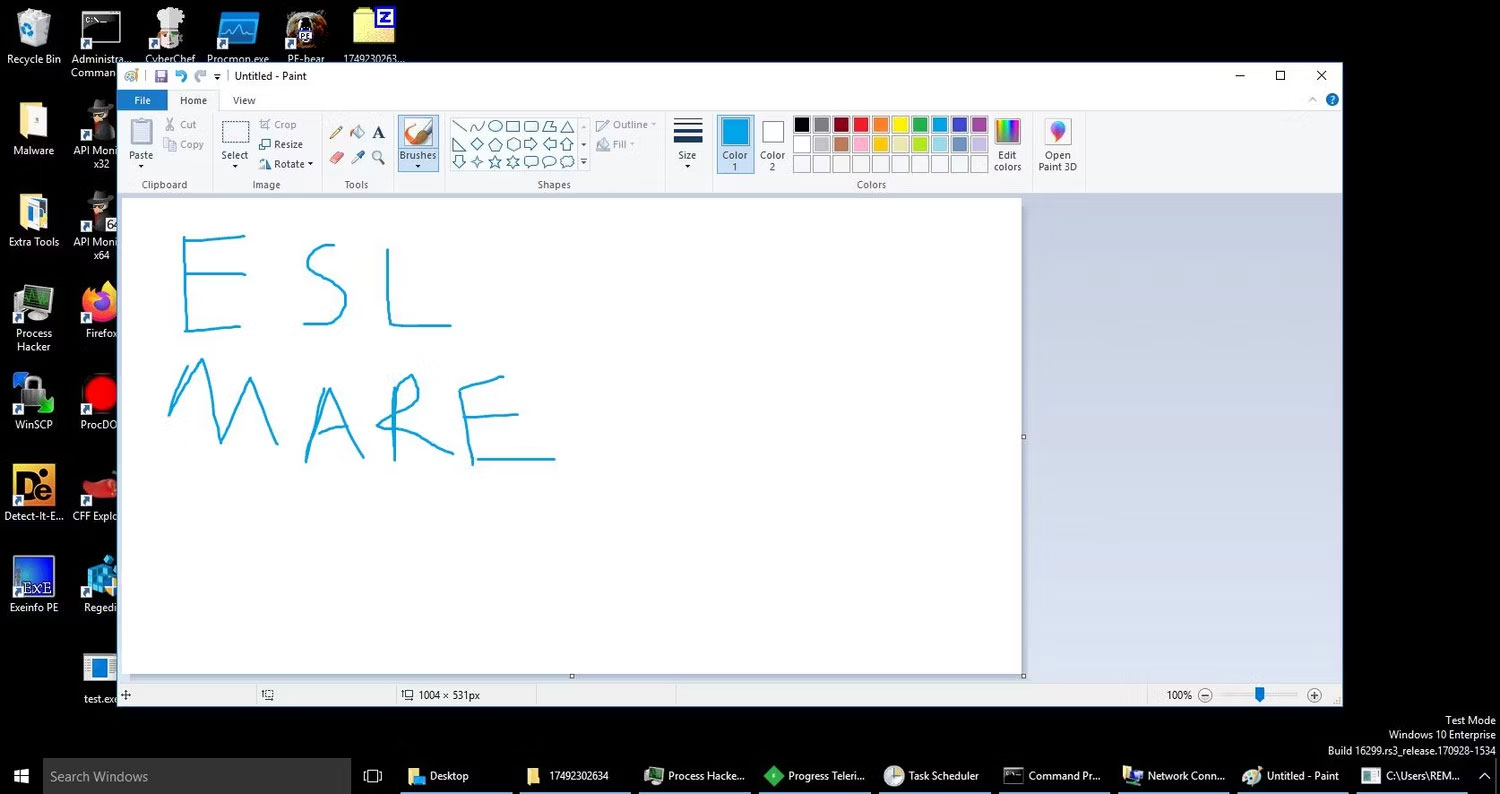Click the Resize command
Image resolution: width=1500 pixels, height=794 pixels.
282,144
